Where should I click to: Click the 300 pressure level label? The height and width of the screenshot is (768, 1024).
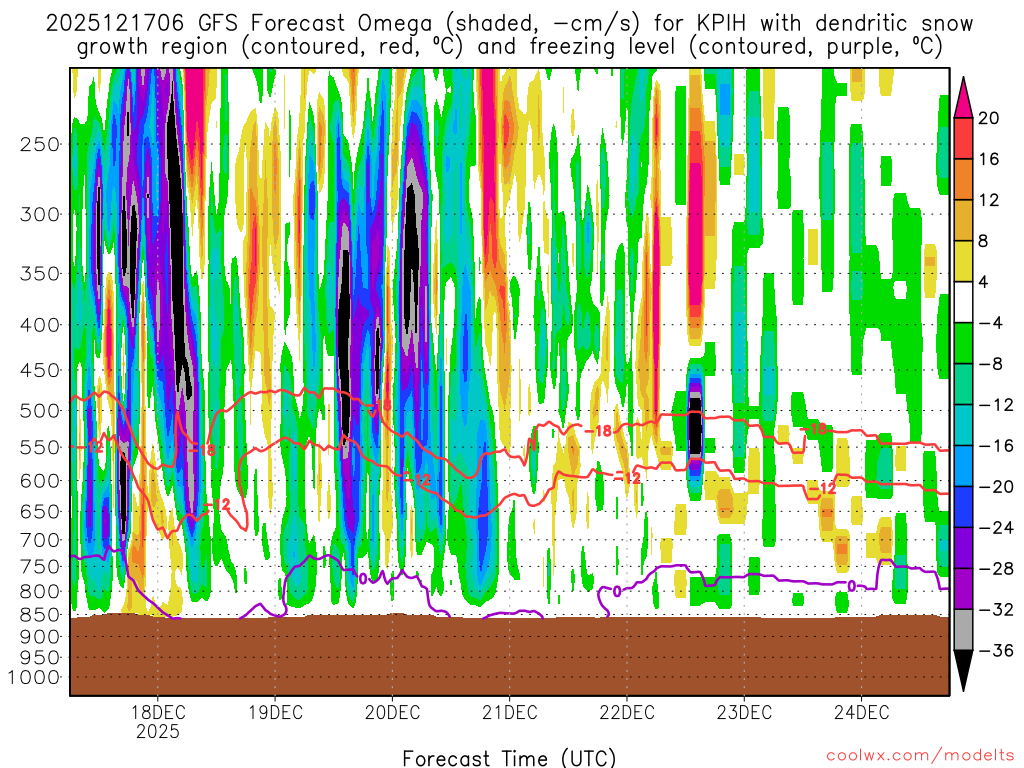coord(40,214)
